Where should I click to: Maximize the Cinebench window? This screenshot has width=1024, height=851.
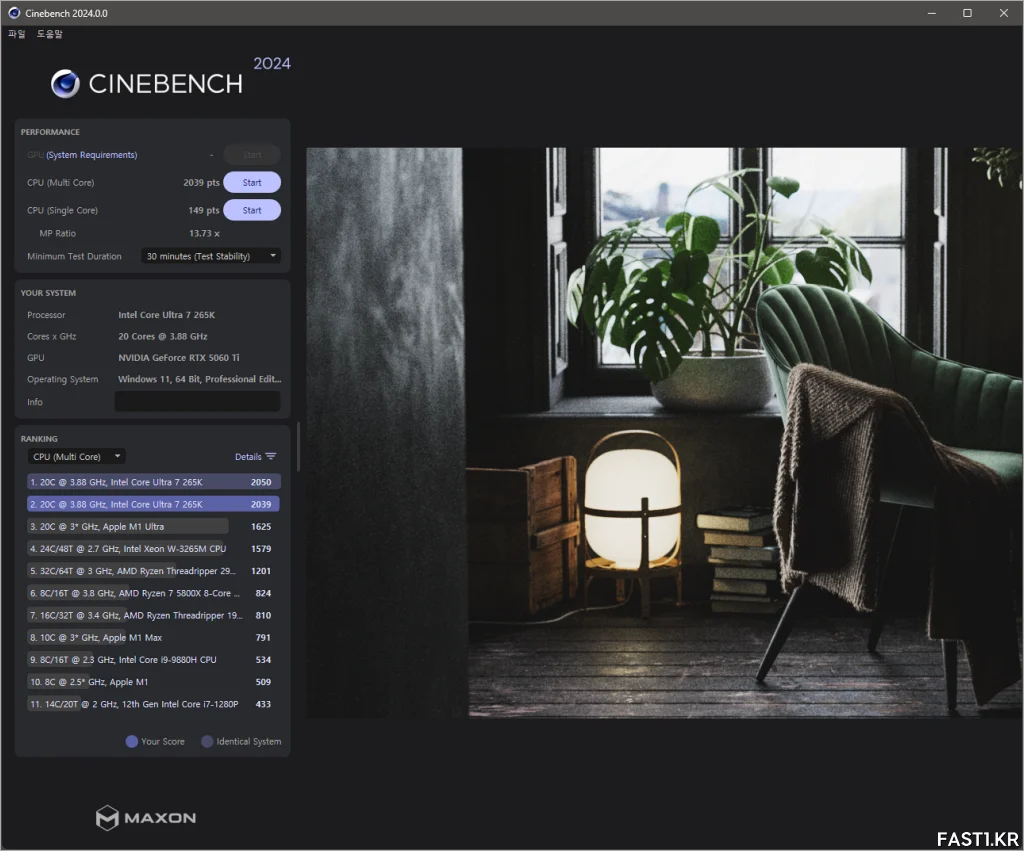tap(967, 13)
